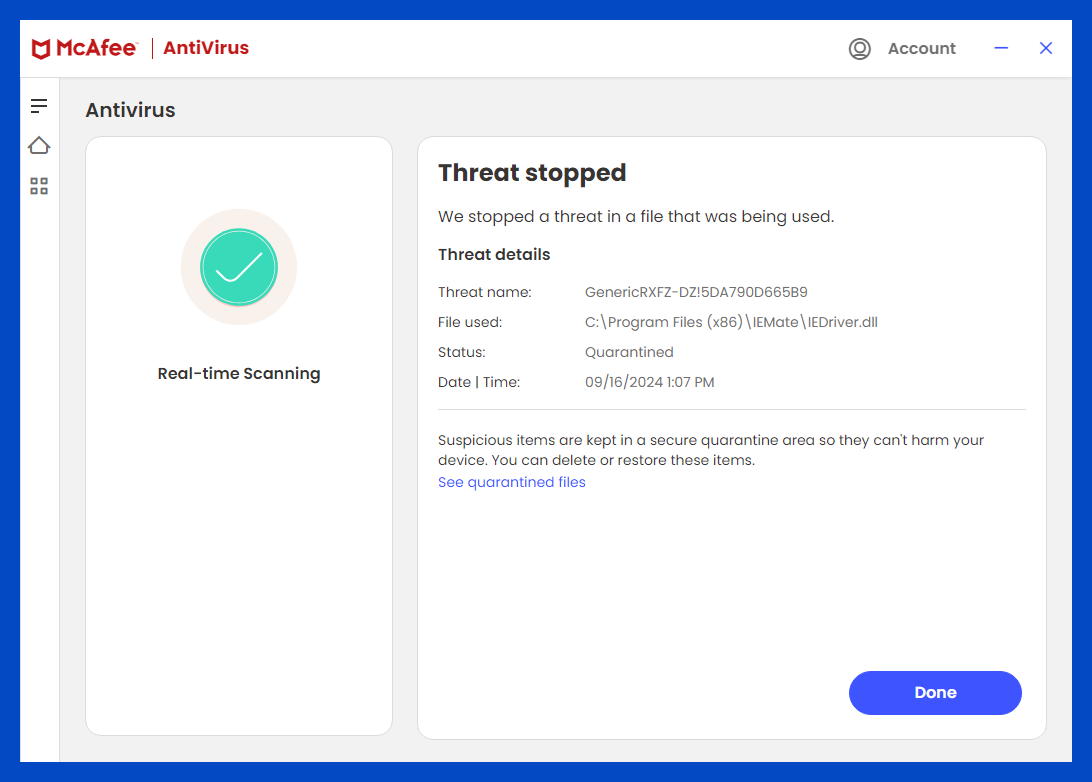
Task: Minimize the McAfee window
Action: (1001, 48)
